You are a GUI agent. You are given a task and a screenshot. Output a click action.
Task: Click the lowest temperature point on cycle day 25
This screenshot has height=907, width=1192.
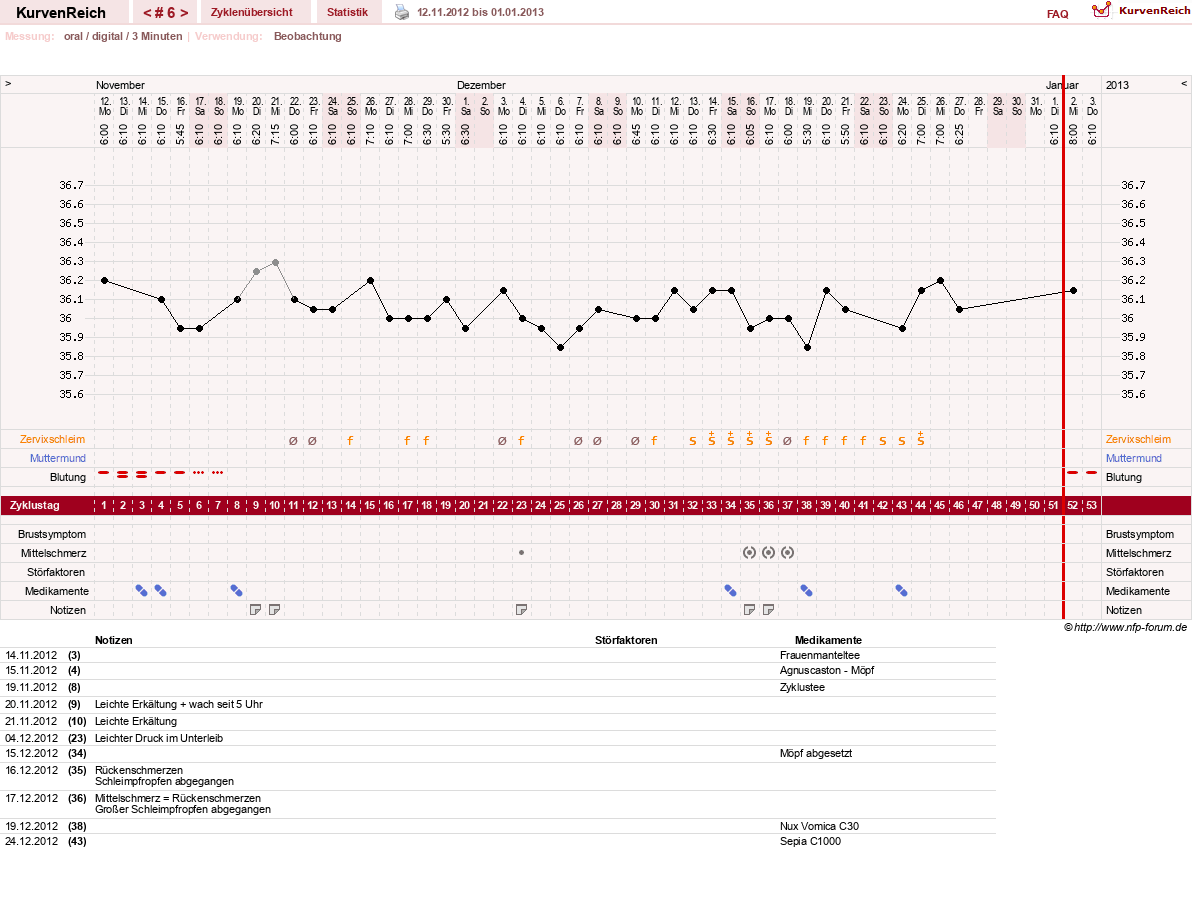tap(560, 347)
